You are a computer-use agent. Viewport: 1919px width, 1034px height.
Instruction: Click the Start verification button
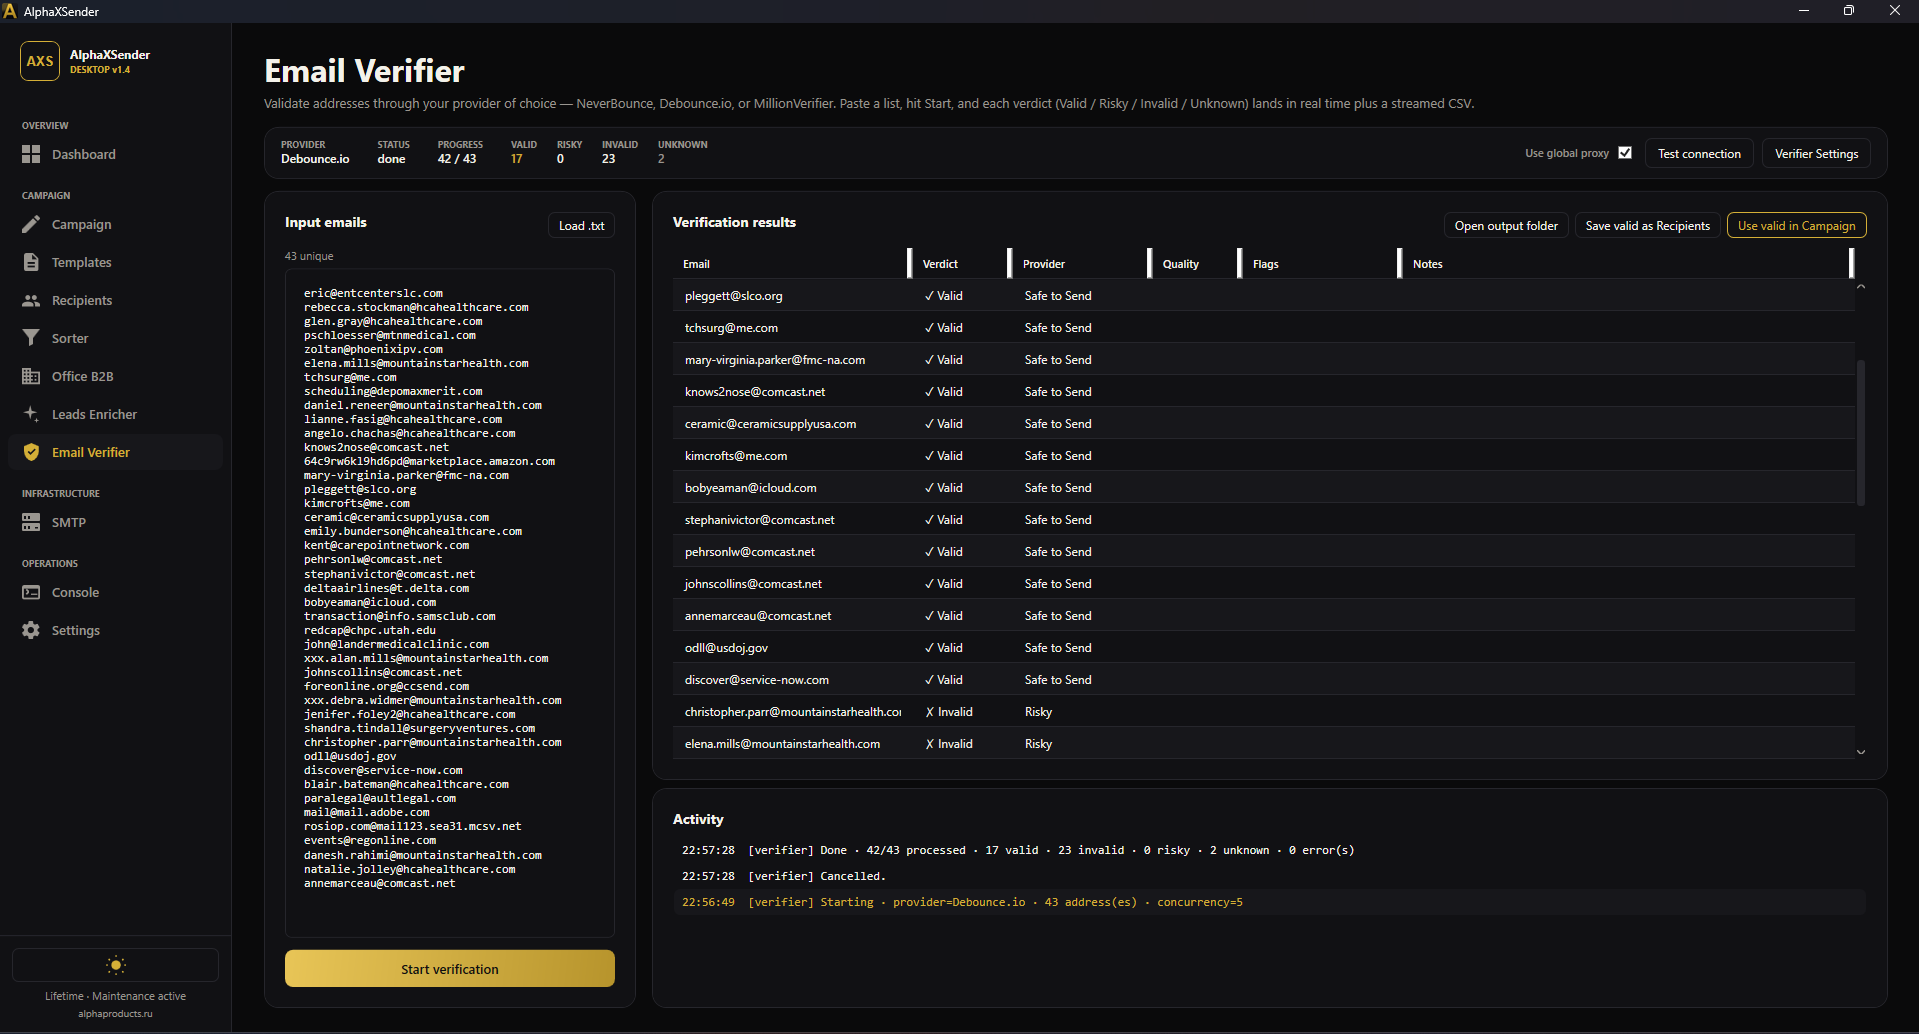coord(450,969)
